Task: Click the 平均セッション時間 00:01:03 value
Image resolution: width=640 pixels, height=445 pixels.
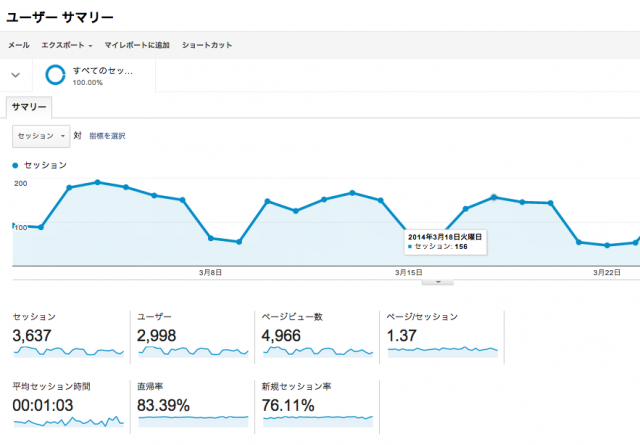Action: pos(43,405)
